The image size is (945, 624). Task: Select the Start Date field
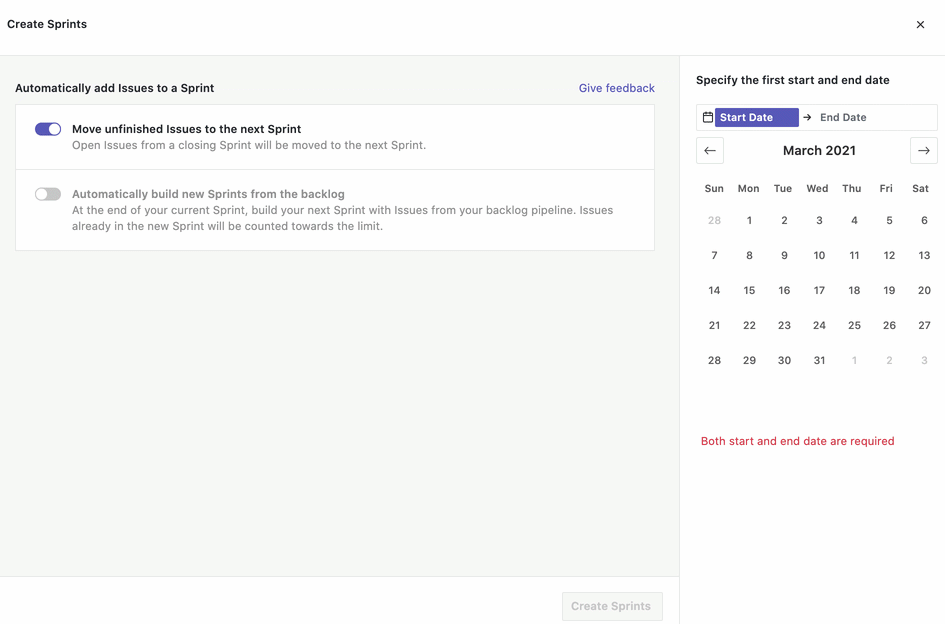click(x=756, y=118)
